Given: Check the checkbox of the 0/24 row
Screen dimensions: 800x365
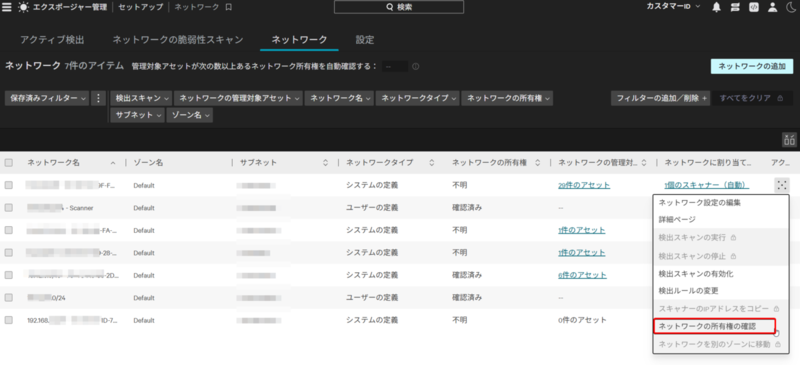Looking at the screenshot, I should coord(9,298).
